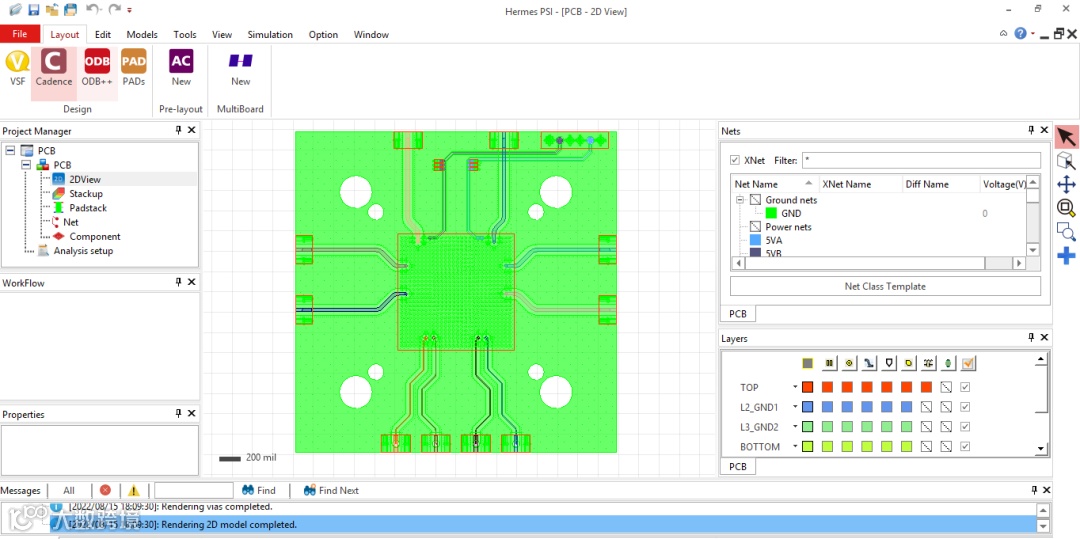Click the blue plus tool

click(1066, 256)
